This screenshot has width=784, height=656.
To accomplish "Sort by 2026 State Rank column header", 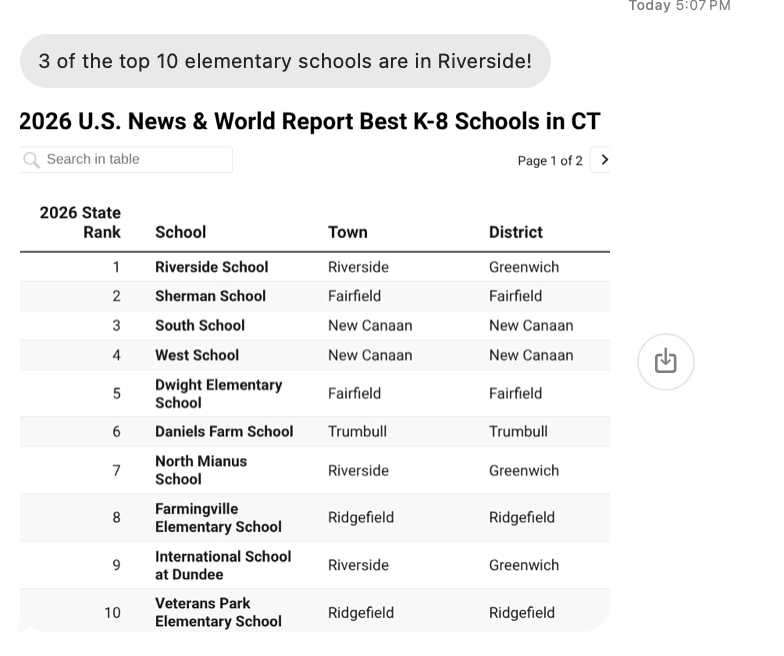I will (80, 222).
